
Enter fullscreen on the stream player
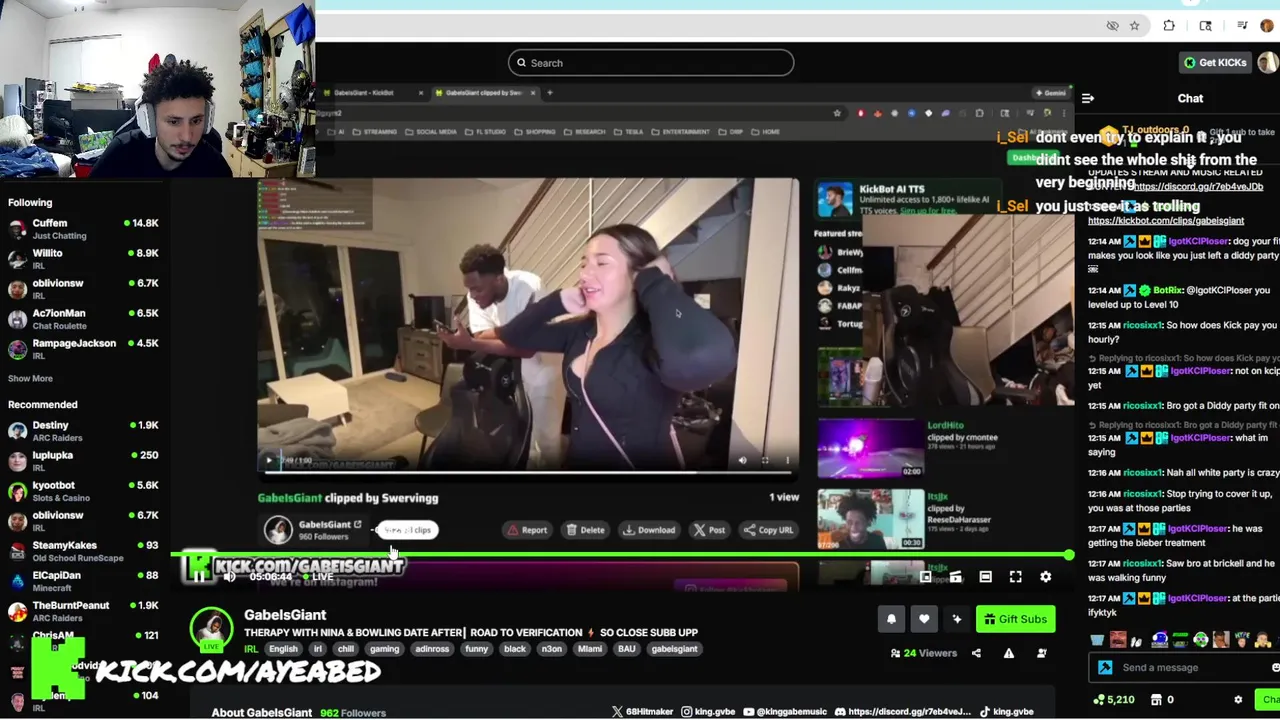pyautogui.click(x=1015, y=577)
